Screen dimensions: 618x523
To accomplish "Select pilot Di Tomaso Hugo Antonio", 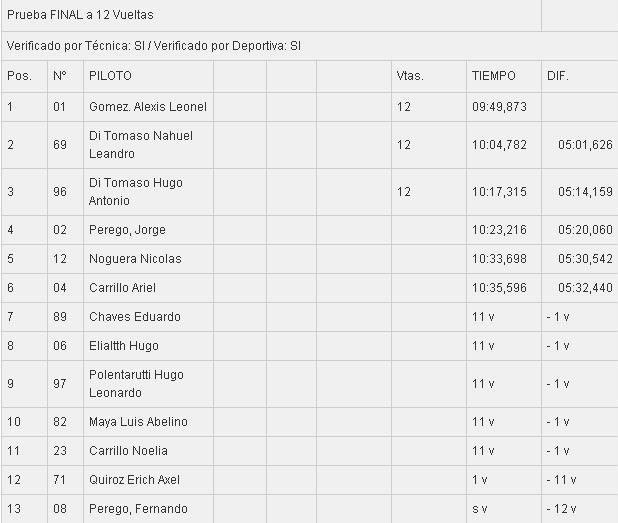I will pyautogui.click(x=136, y=192).
